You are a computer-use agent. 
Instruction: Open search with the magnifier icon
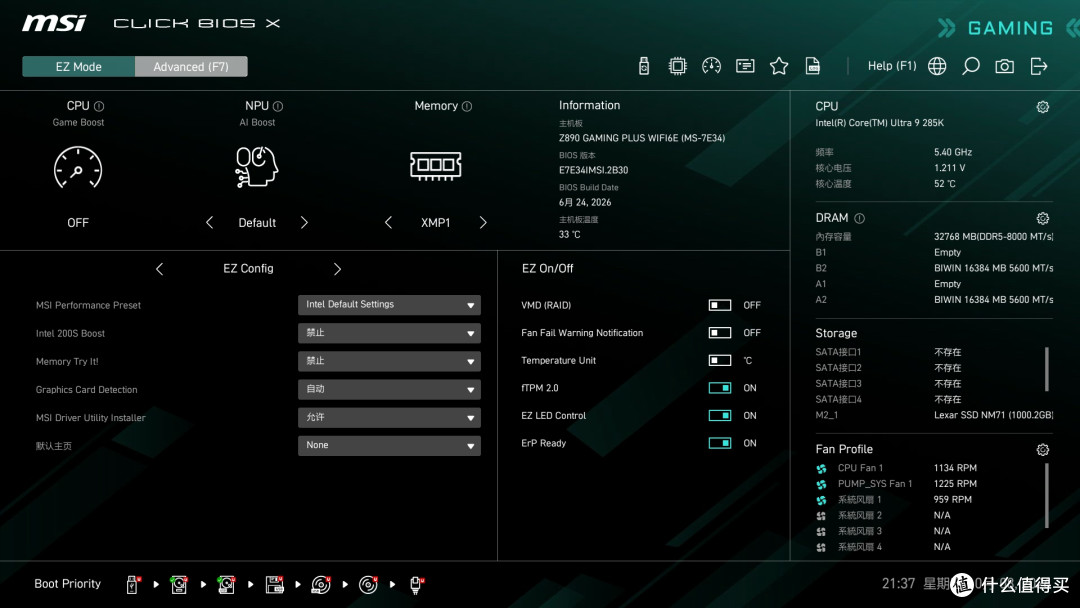click(x=970, y=66)
